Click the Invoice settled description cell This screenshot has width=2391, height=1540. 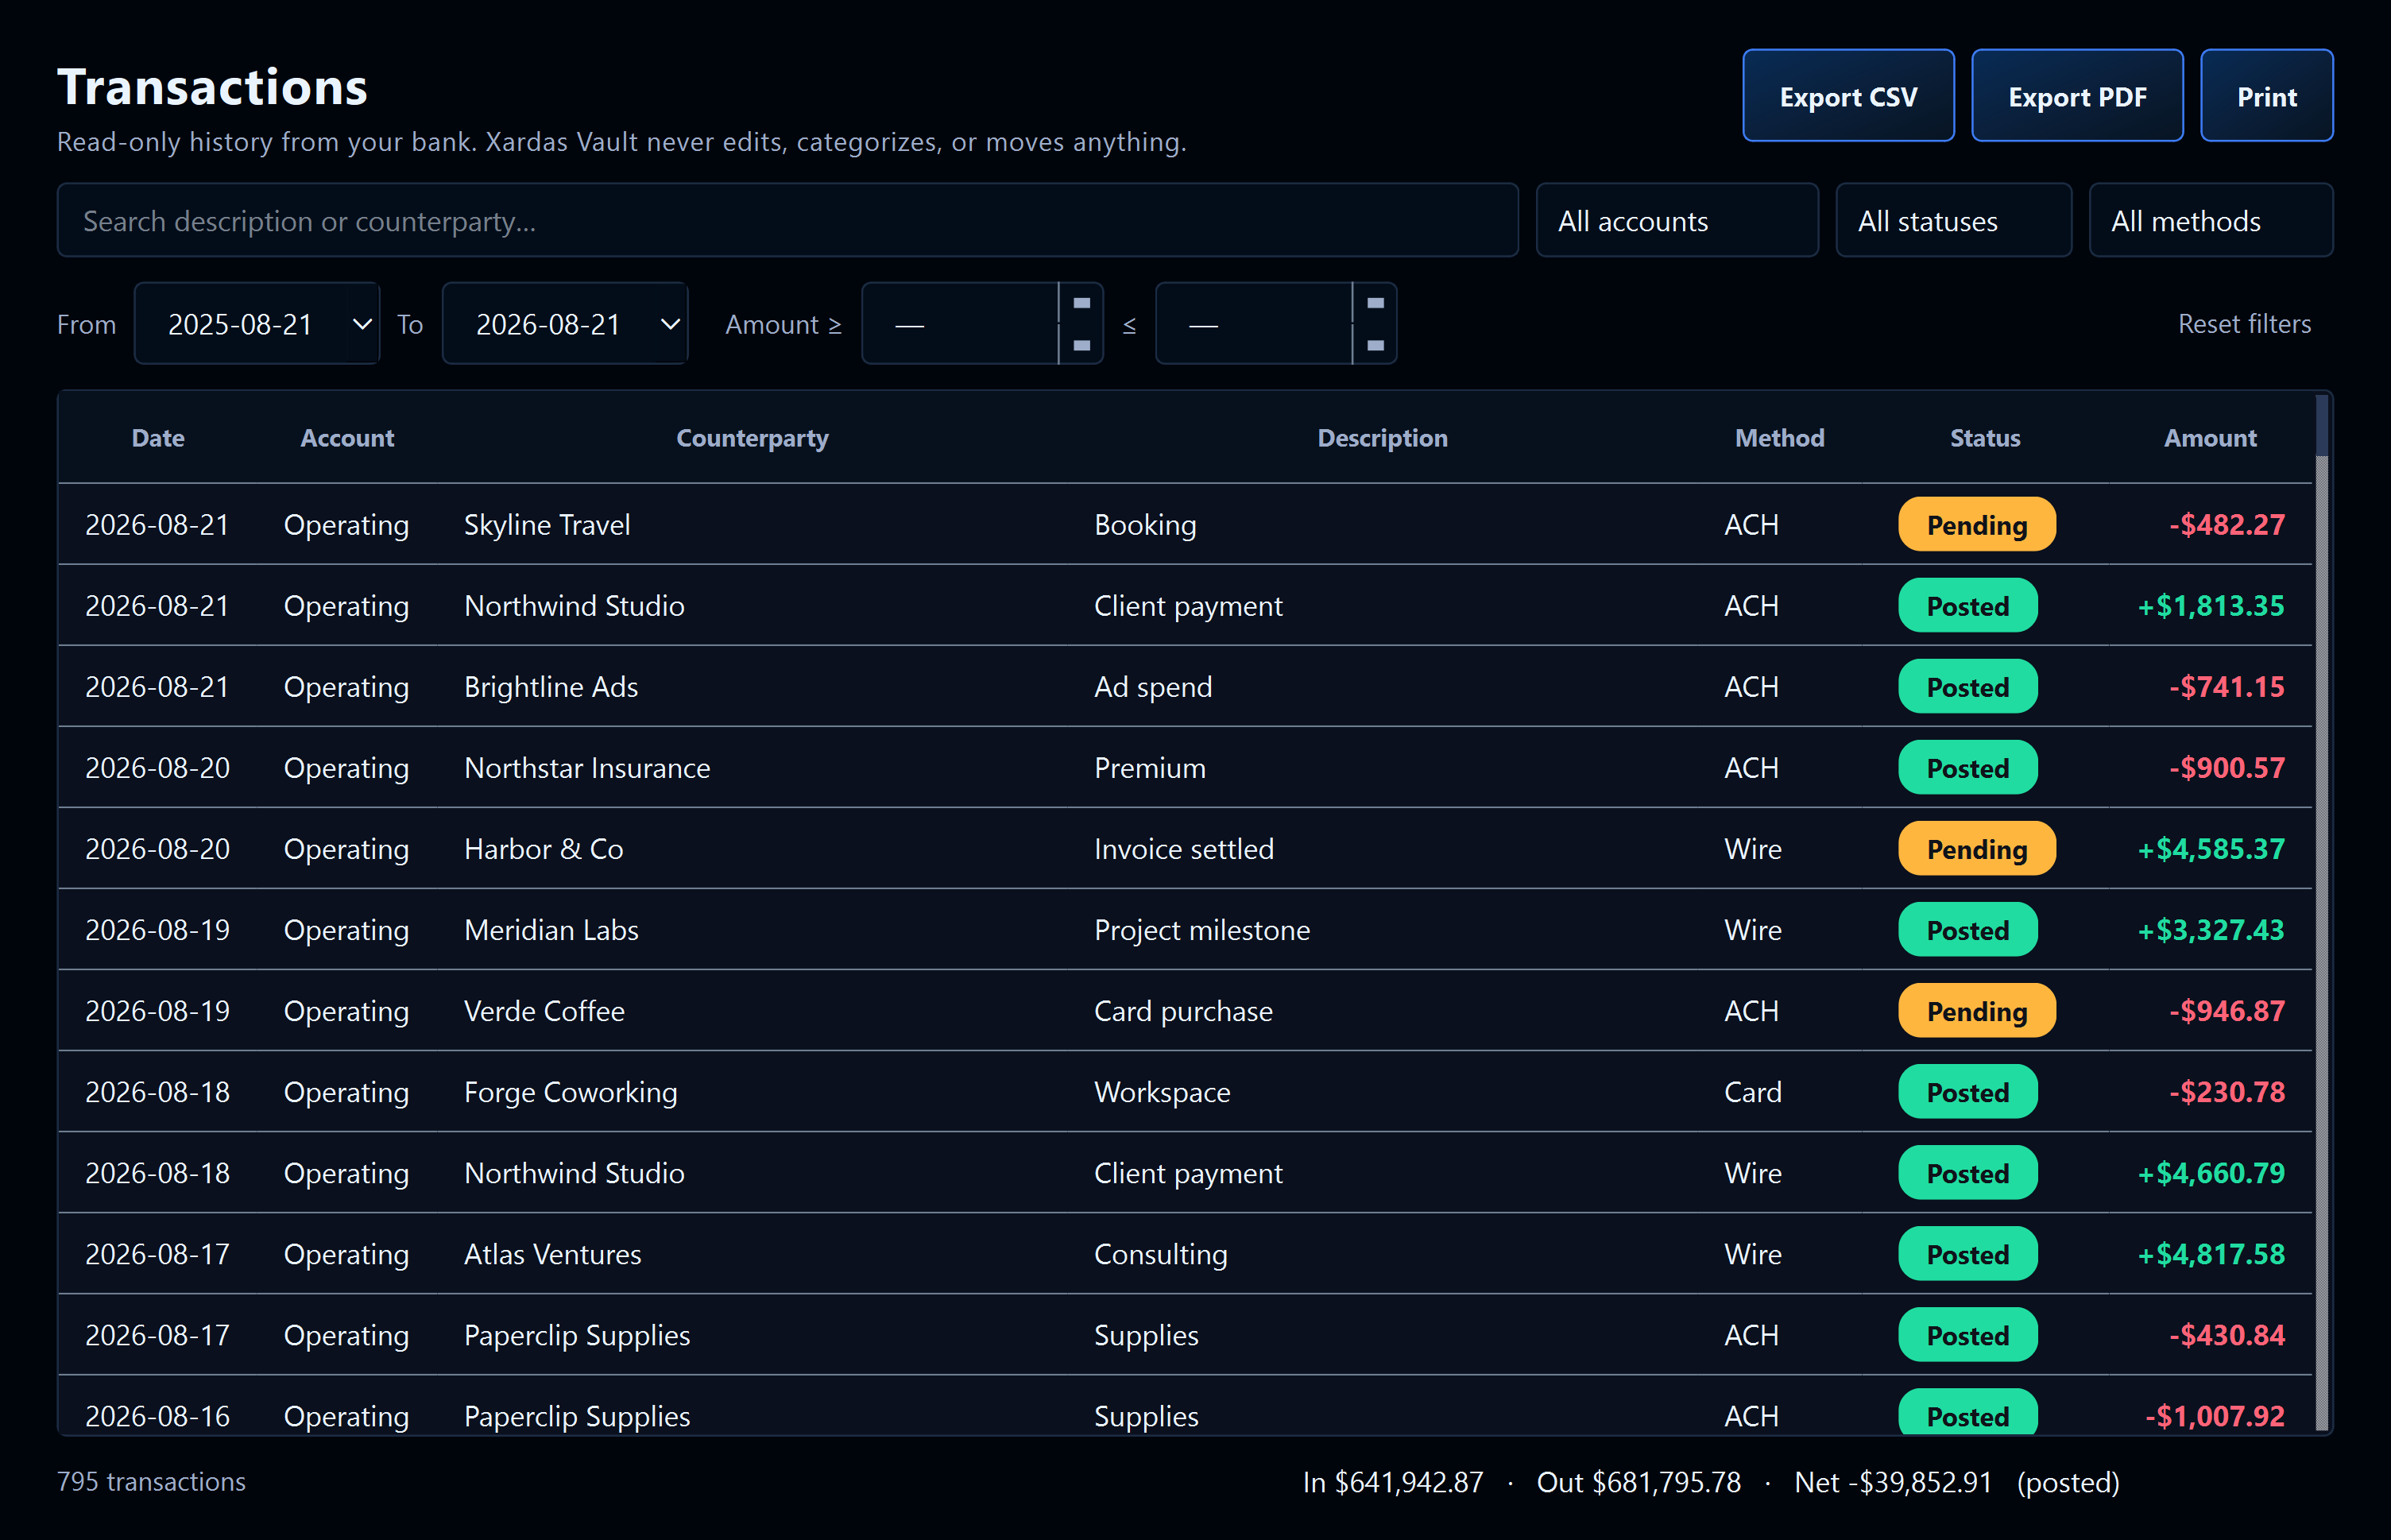[x=1382, y=849]
